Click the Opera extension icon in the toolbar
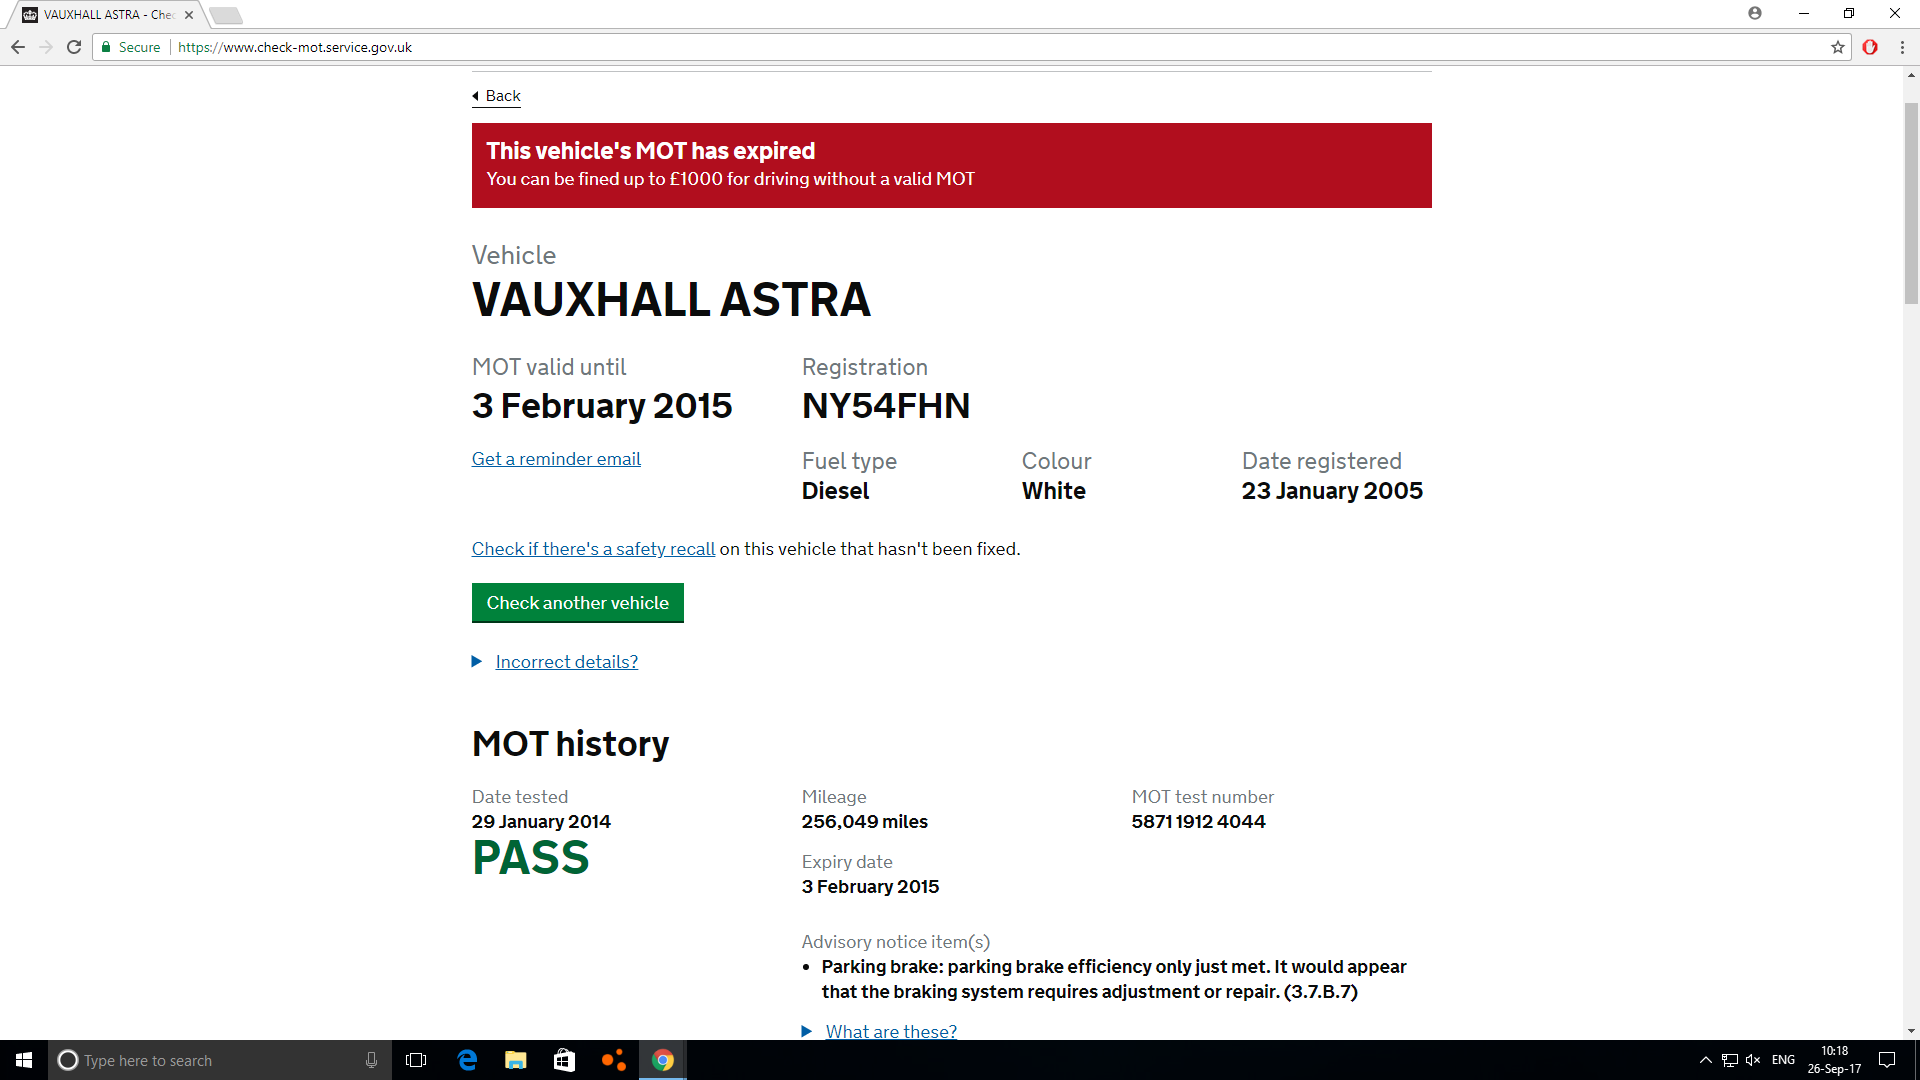Viewport: 1920px width, 1080px height. pos(1870,47)
